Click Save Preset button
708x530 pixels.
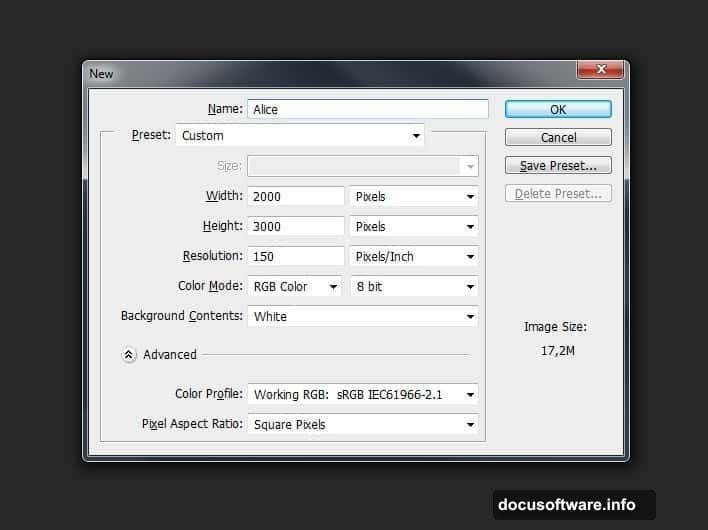[557, 166]
